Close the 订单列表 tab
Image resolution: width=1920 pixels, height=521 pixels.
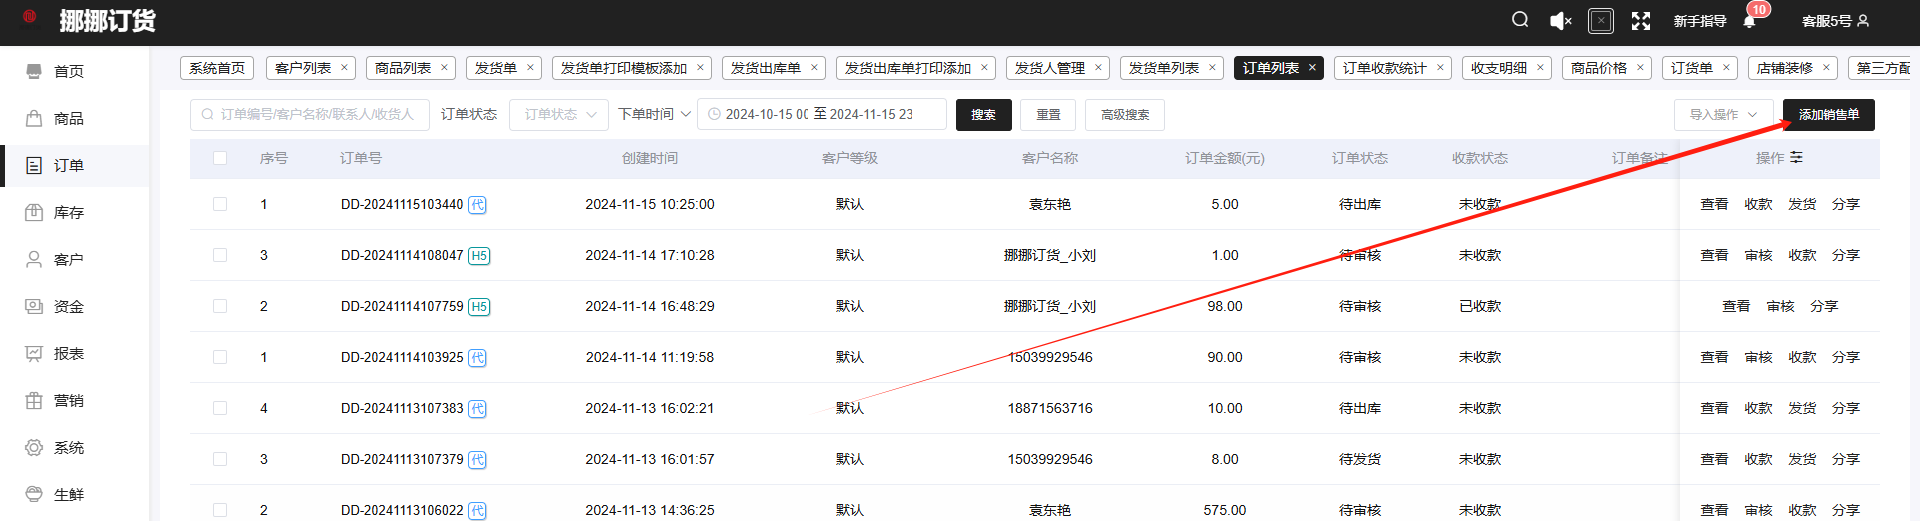pyautogui.click(x=1312, y=68)
